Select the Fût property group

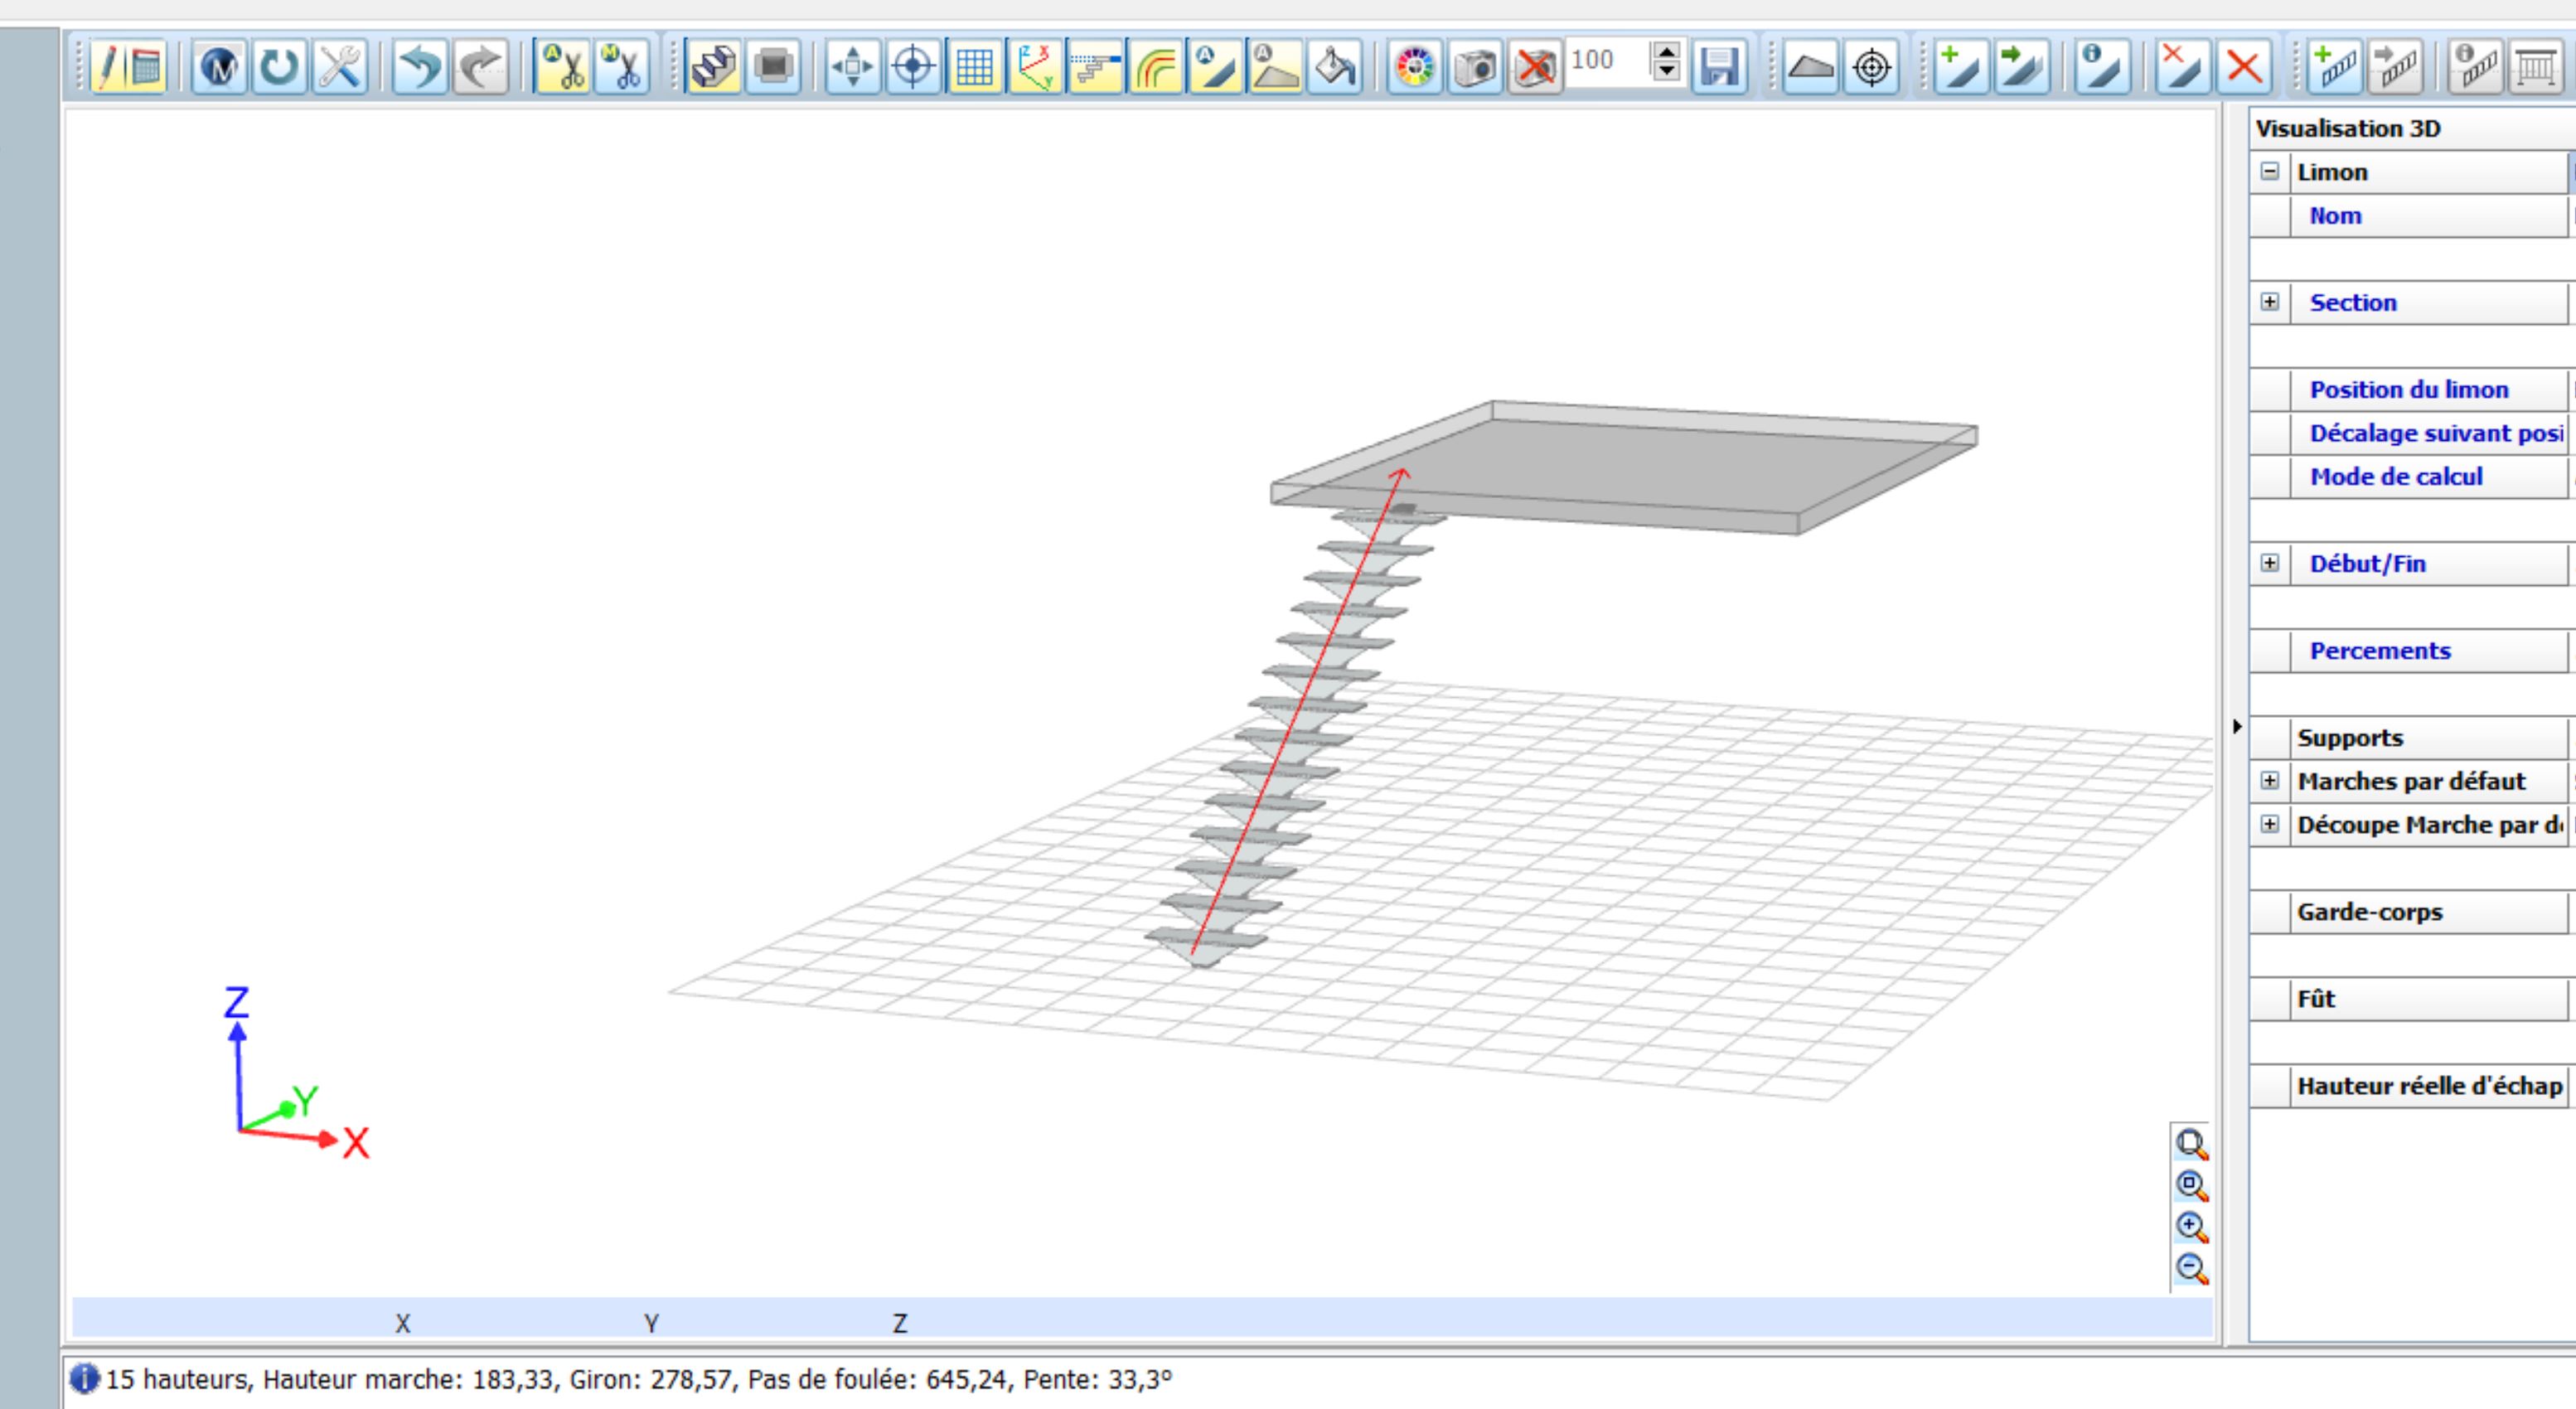click(2412, 999)
